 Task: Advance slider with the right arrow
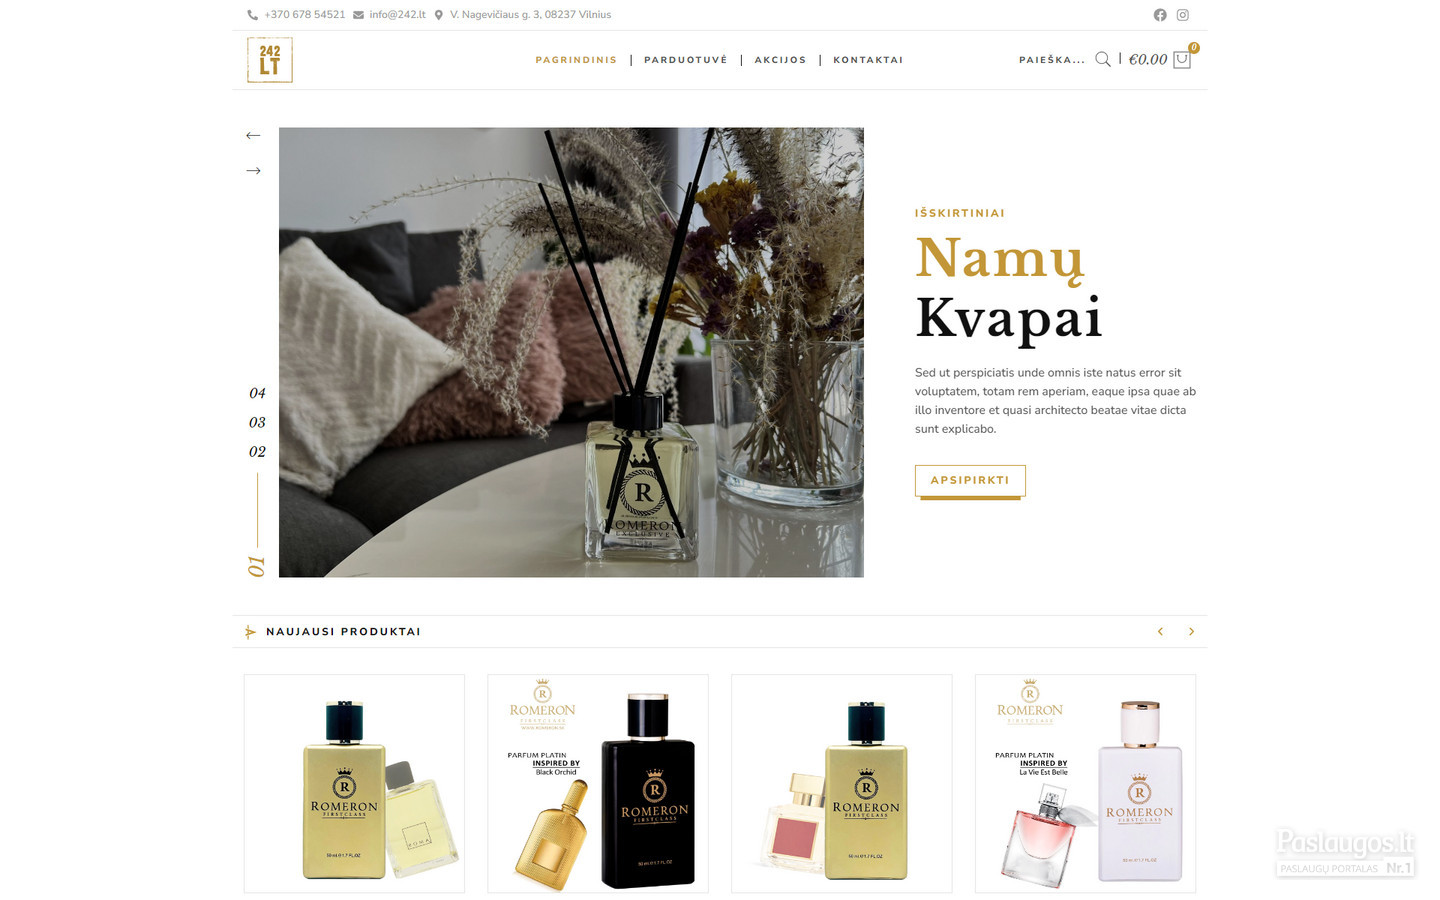[x=253, y=171]
